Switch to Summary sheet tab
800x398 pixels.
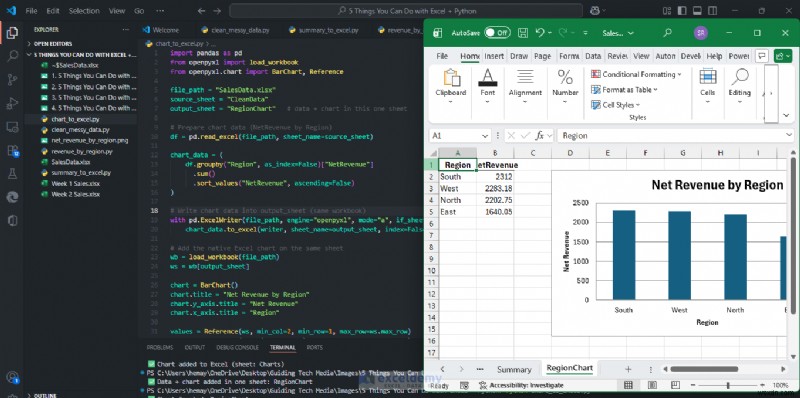[514, 369]
